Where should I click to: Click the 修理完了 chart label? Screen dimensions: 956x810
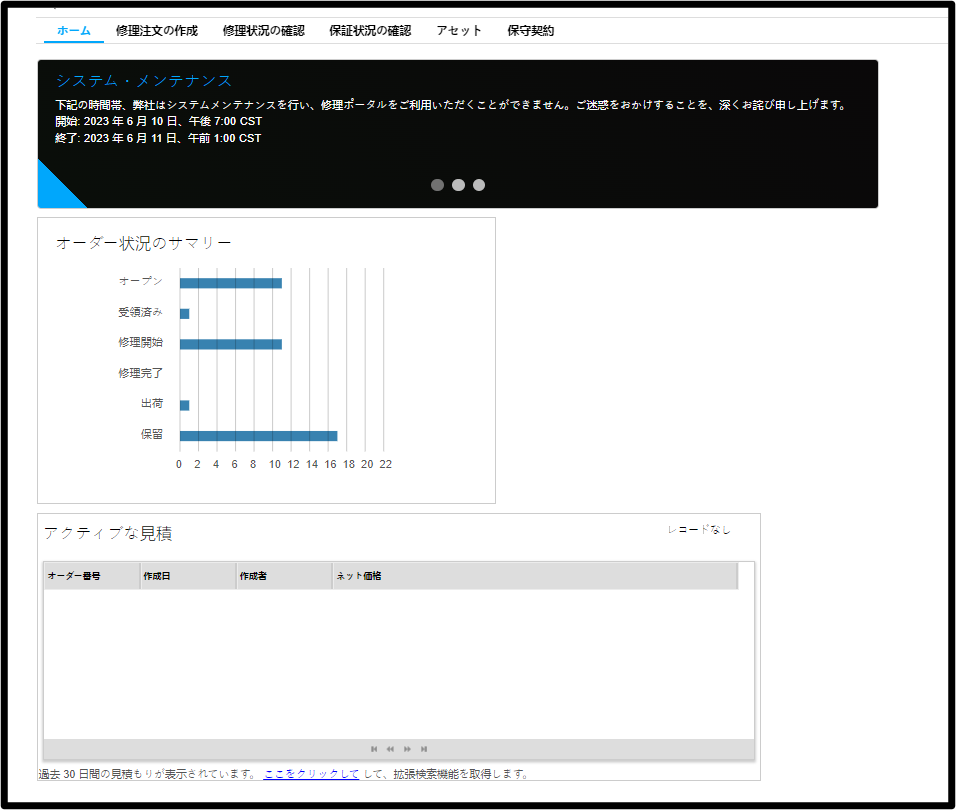click(141, 372)
